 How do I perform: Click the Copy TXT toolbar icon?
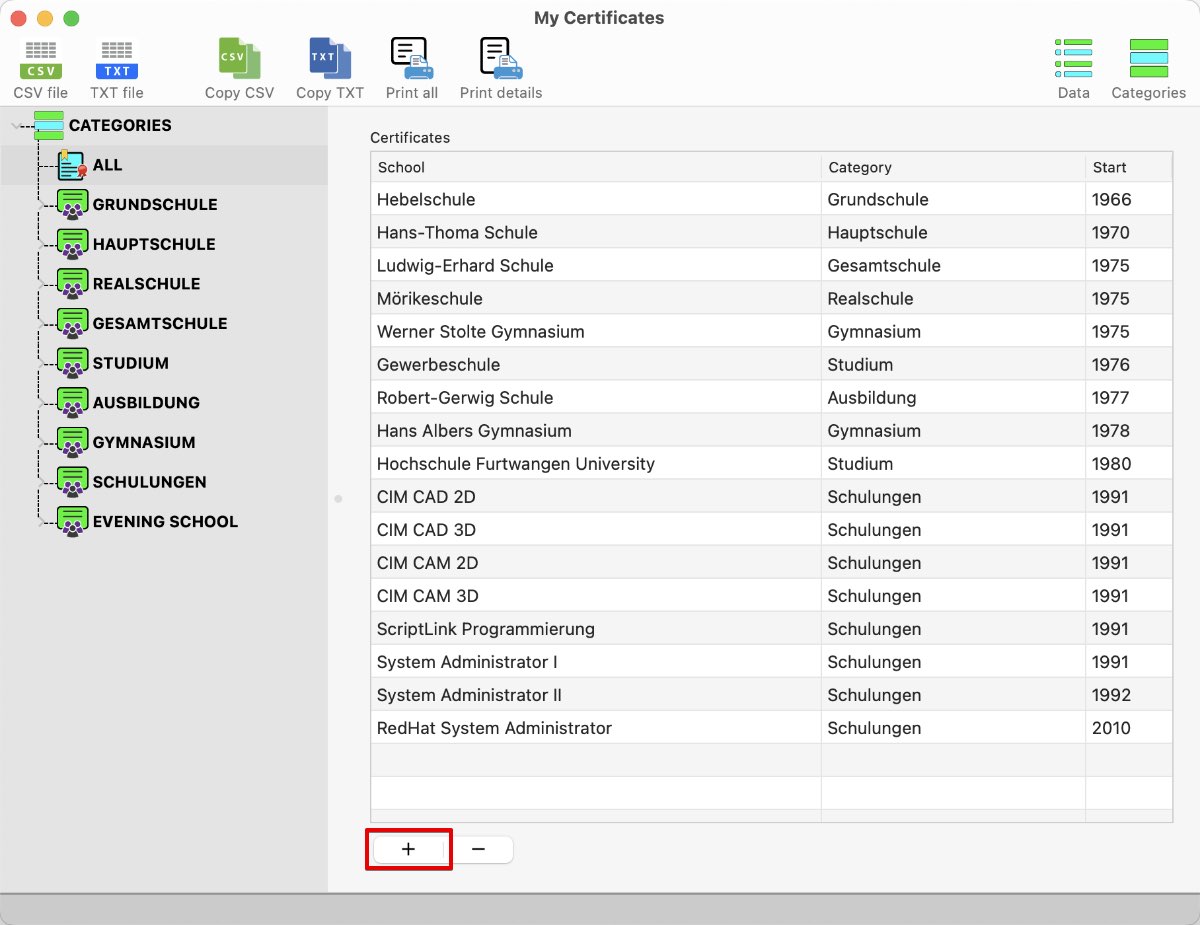330,58
